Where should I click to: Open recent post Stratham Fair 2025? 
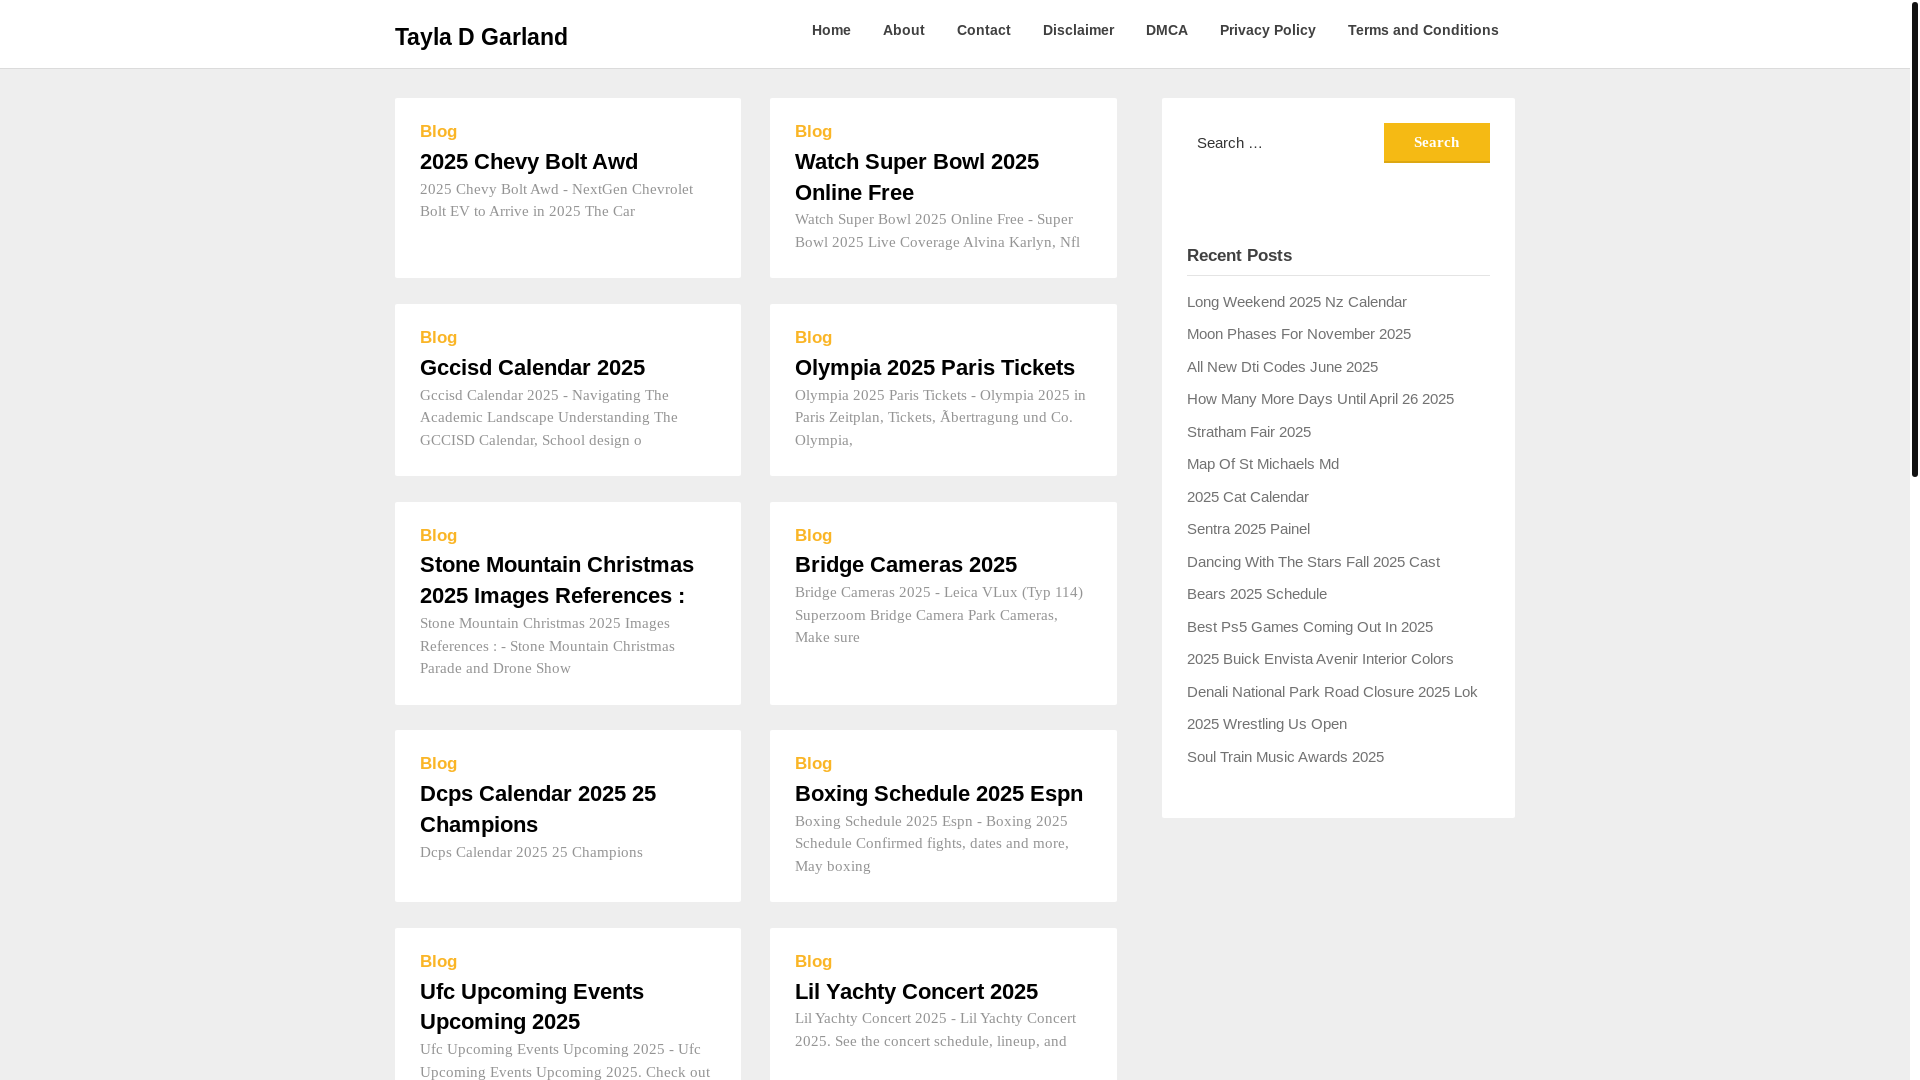(x=1248, y=432)
